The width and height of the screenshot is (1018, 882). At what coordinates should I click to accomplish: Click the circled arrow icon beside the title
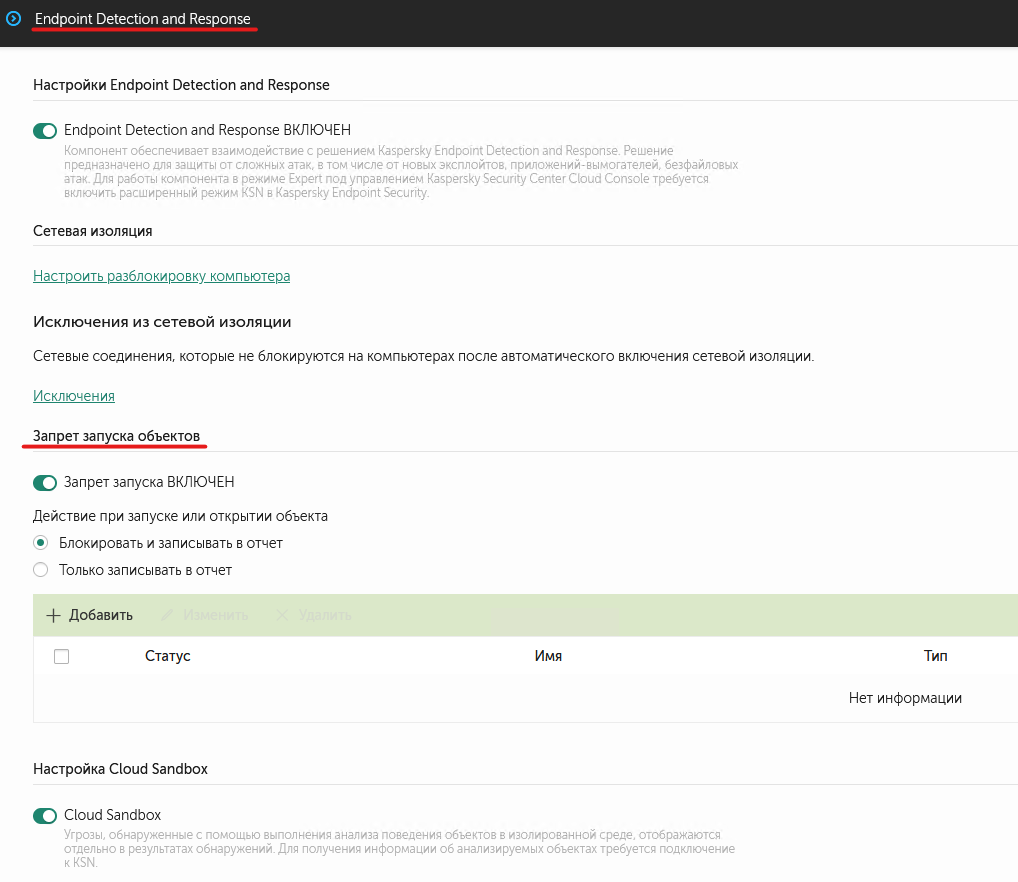coord(14,19)
